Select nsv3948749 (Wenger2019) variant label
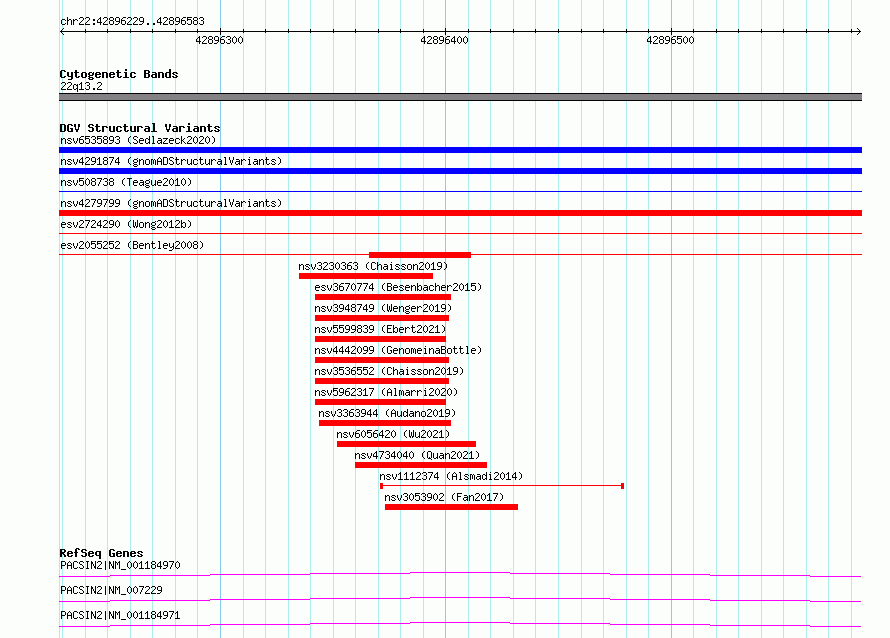 [383, 308]
